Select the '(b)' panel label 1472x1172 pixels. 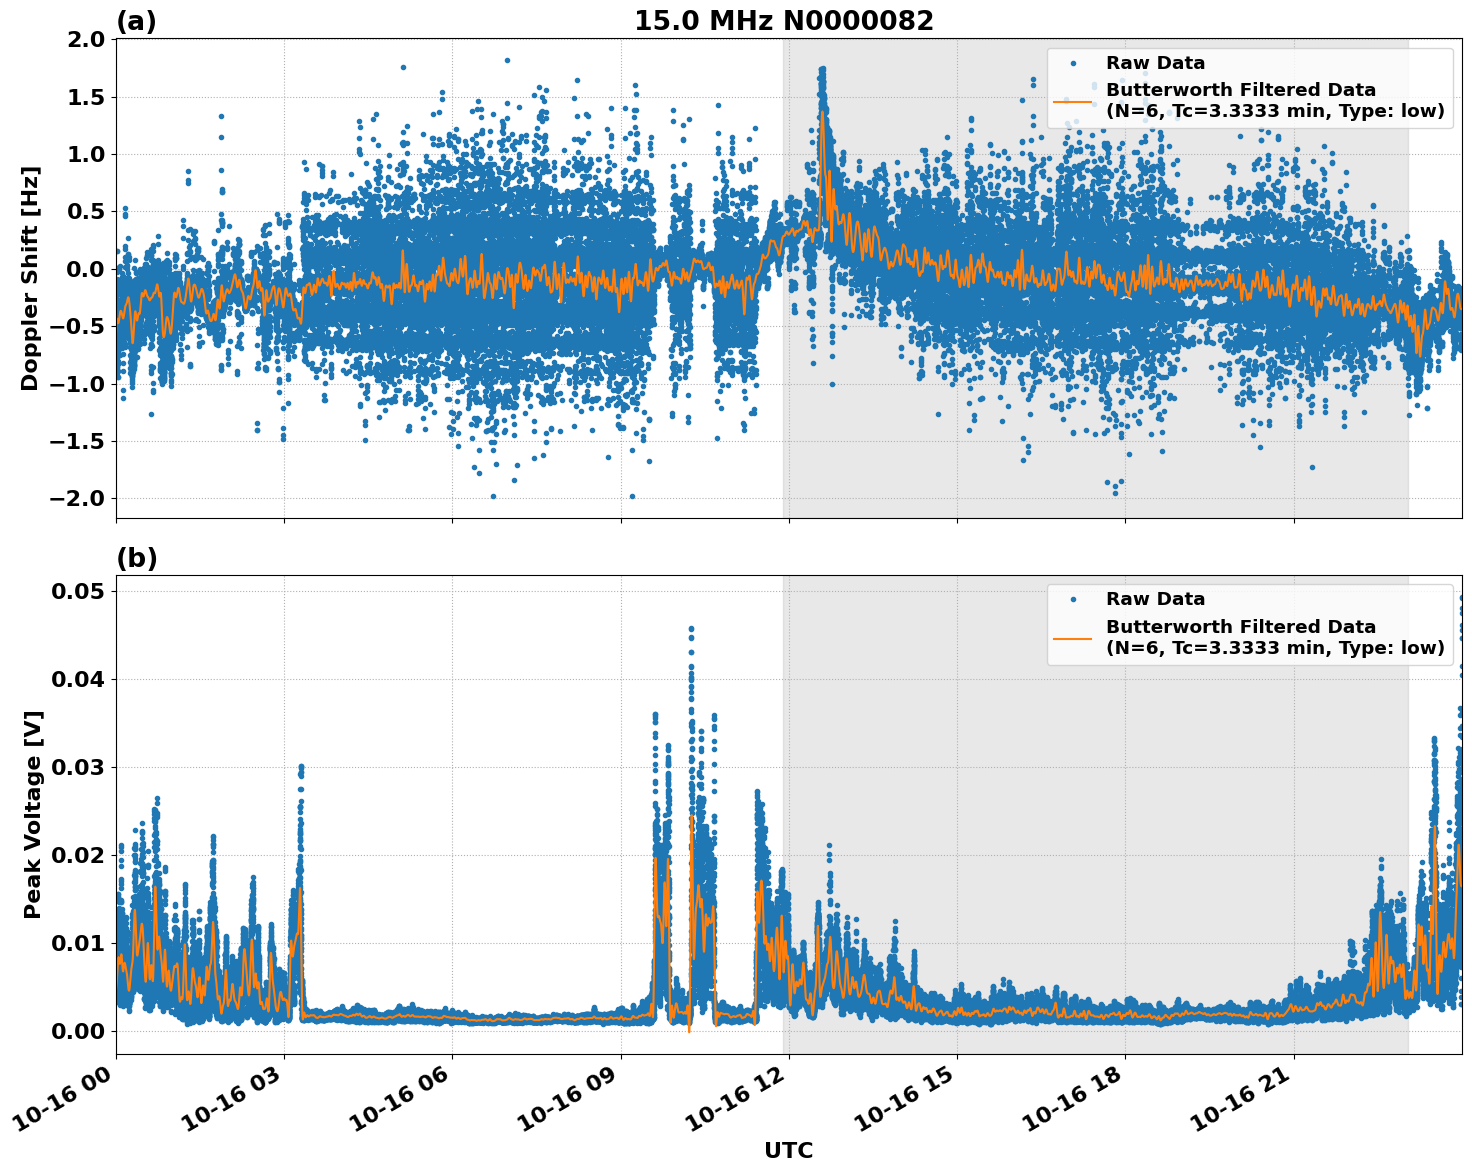[136, 558]
